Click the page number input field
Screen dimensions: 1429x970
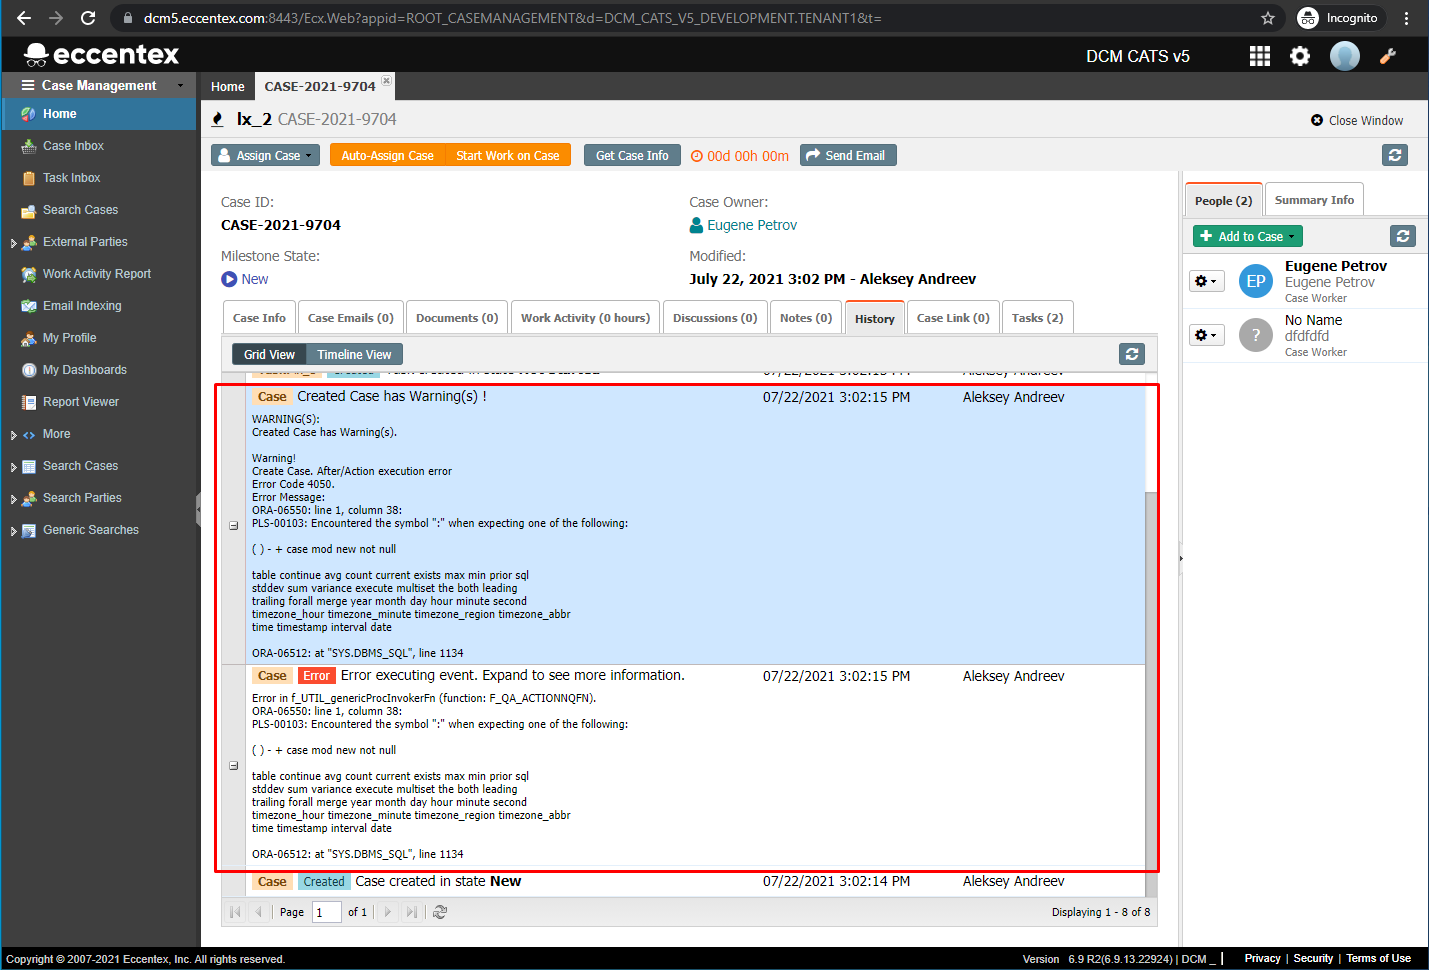pyautogui.click(x=327, y=912)
